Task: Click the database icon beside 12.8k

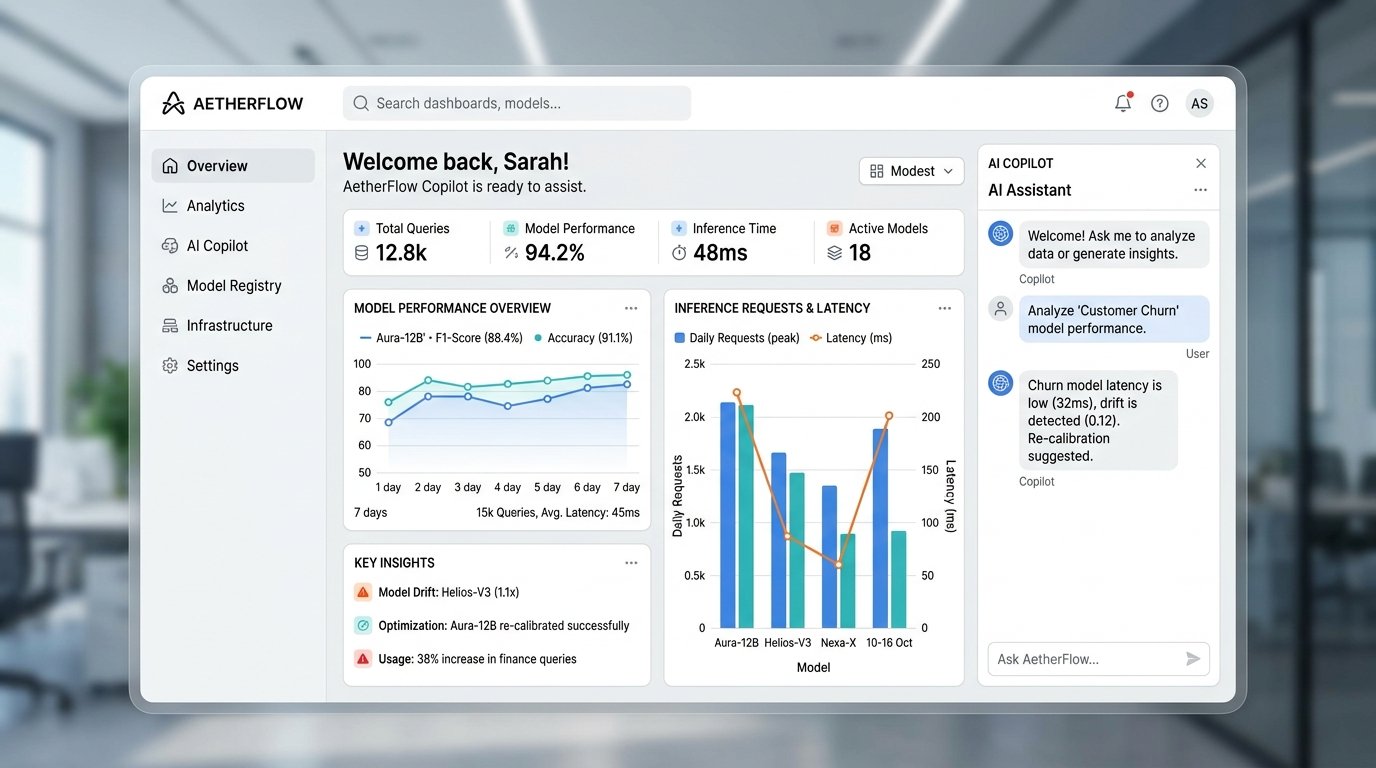Action: (362, 253)
